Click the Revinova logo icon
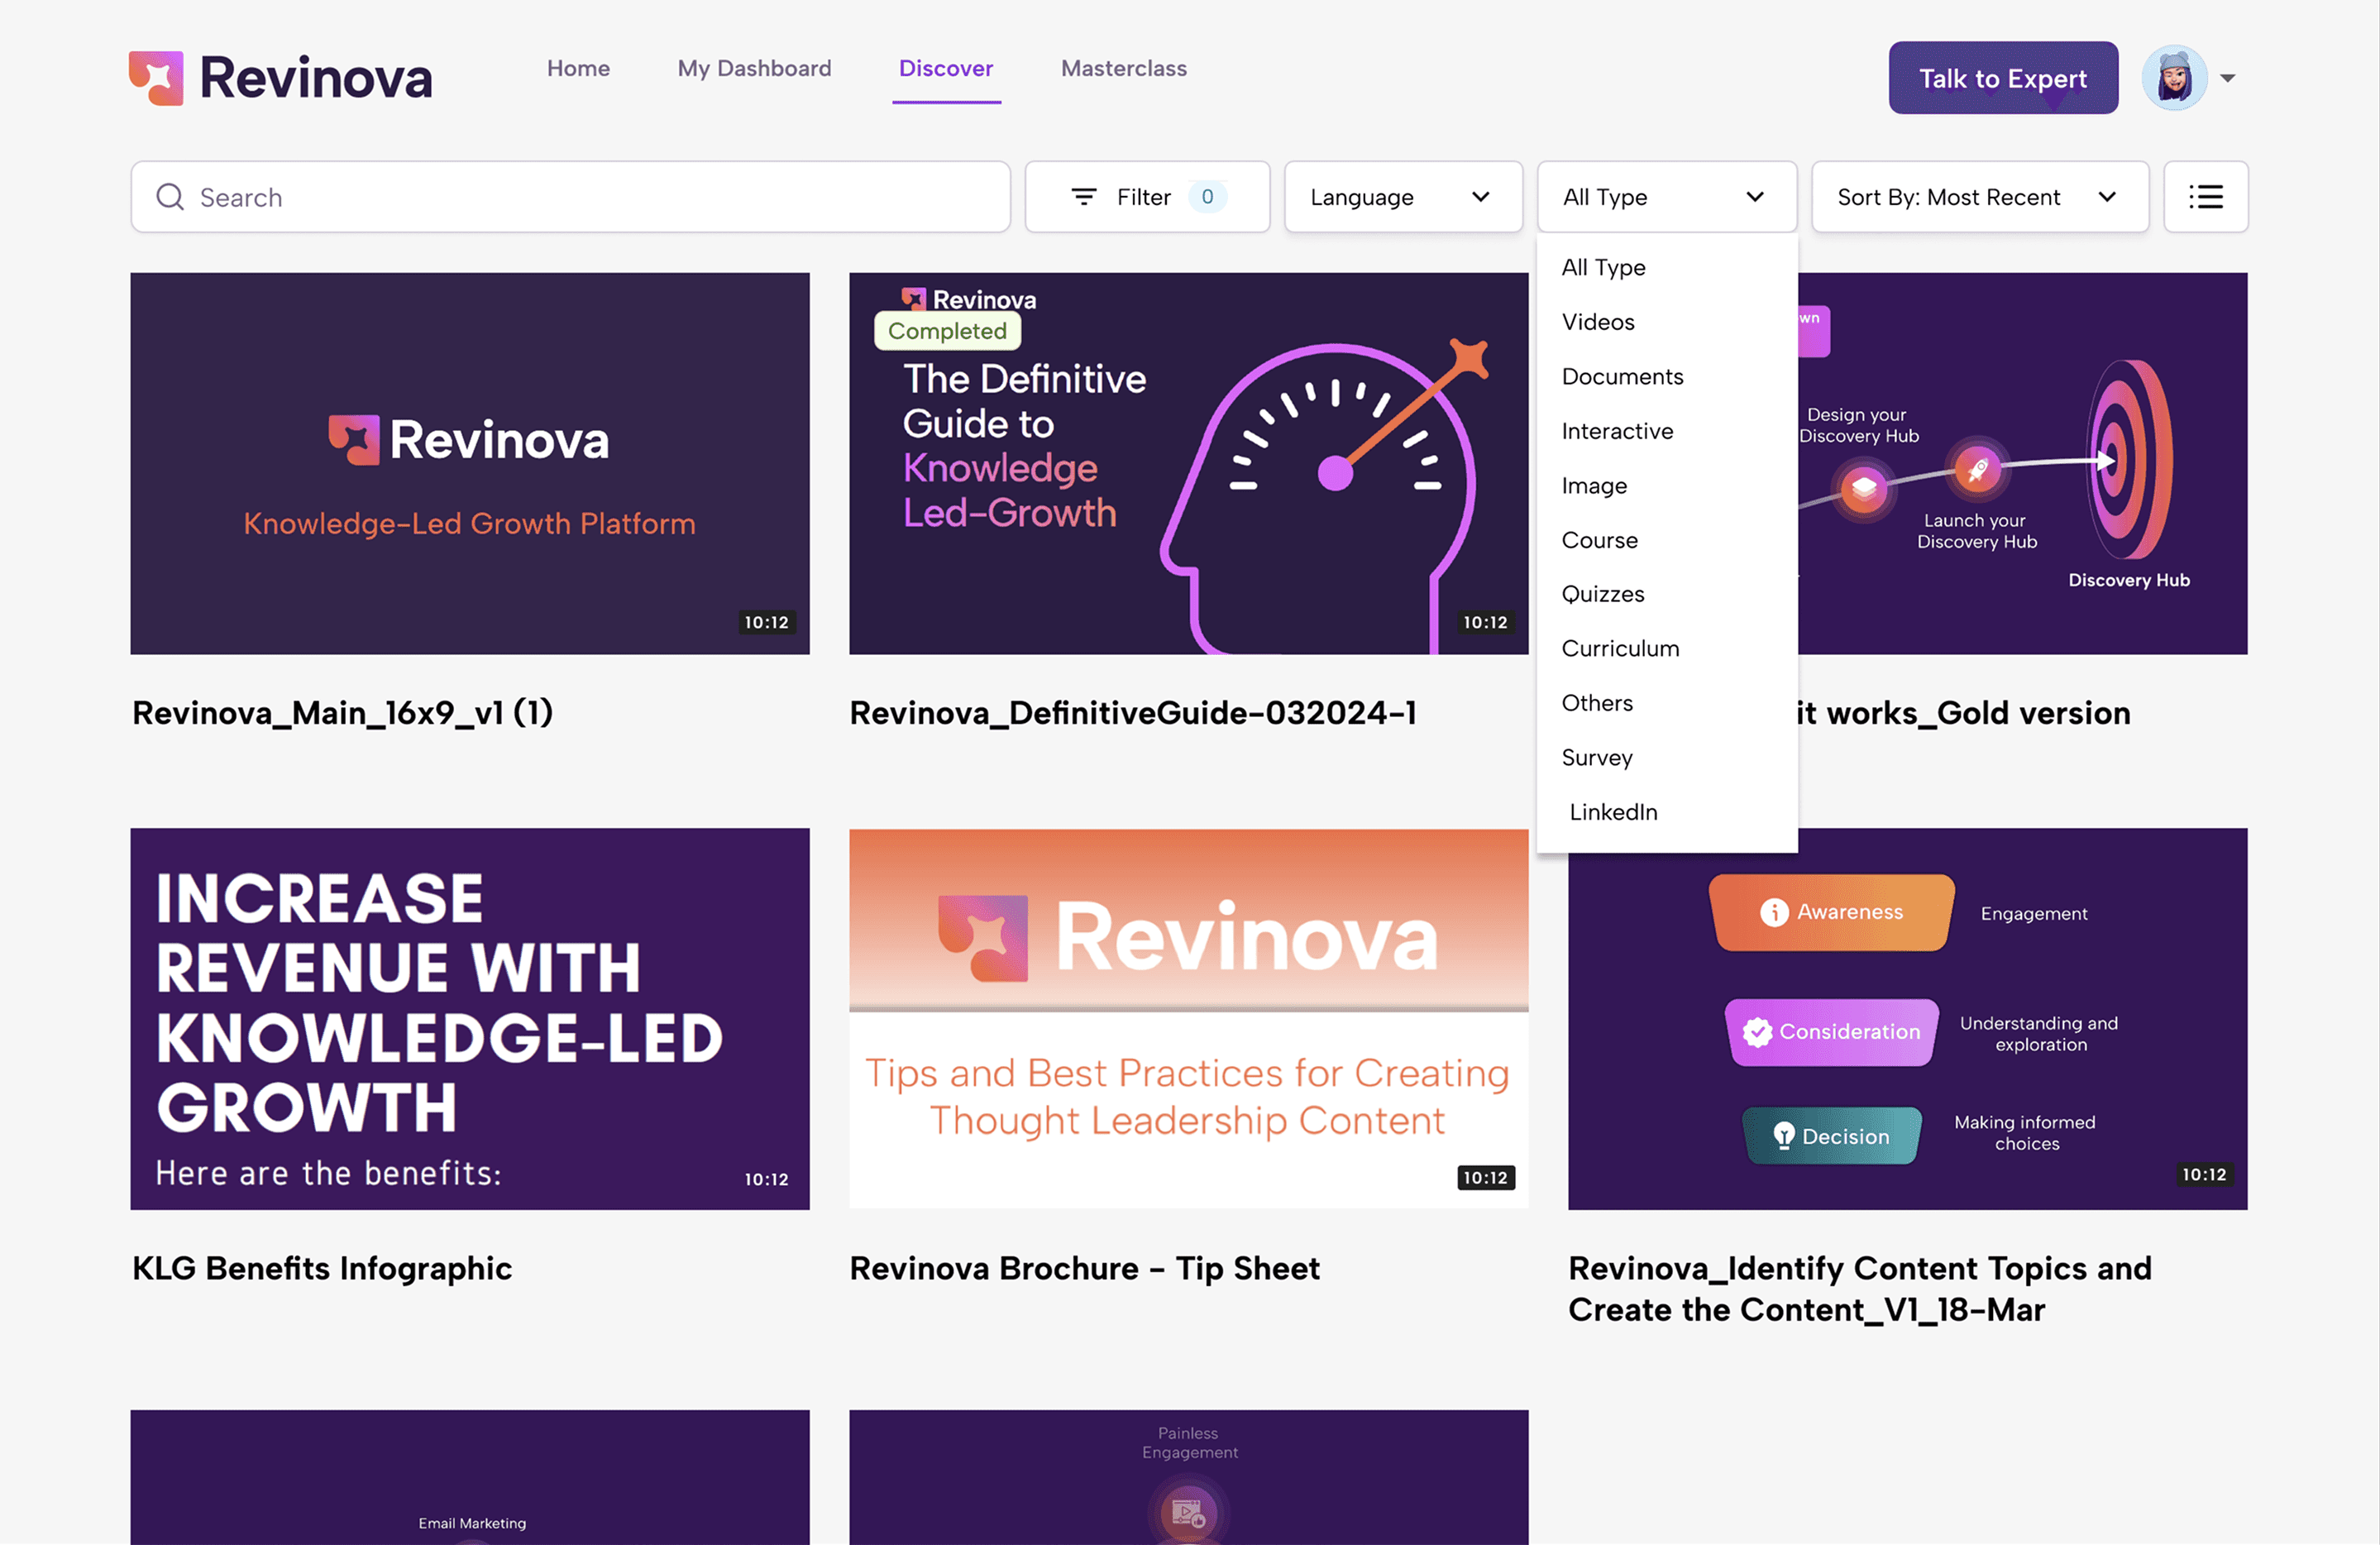The height and width of the screenshot is (1545, 2380). pos(156,78)
